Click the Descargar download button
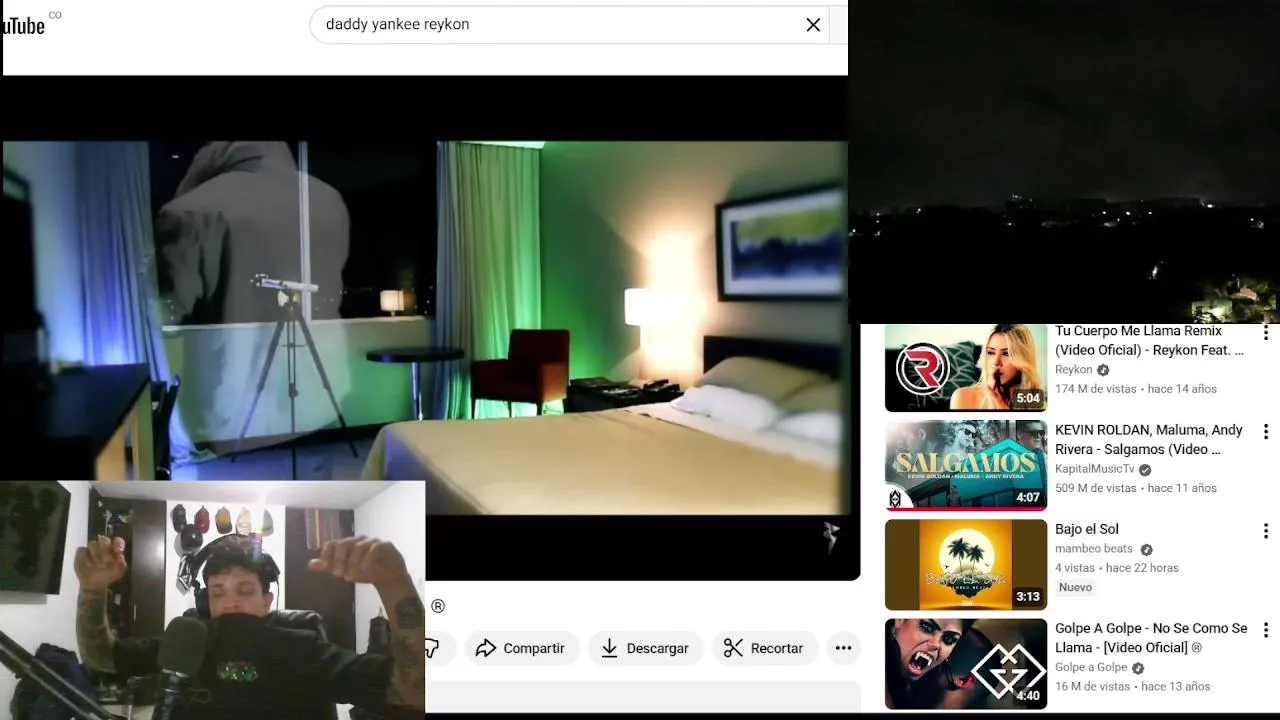This screenshot has height=720, width=1280. click(x=645, y=648)
